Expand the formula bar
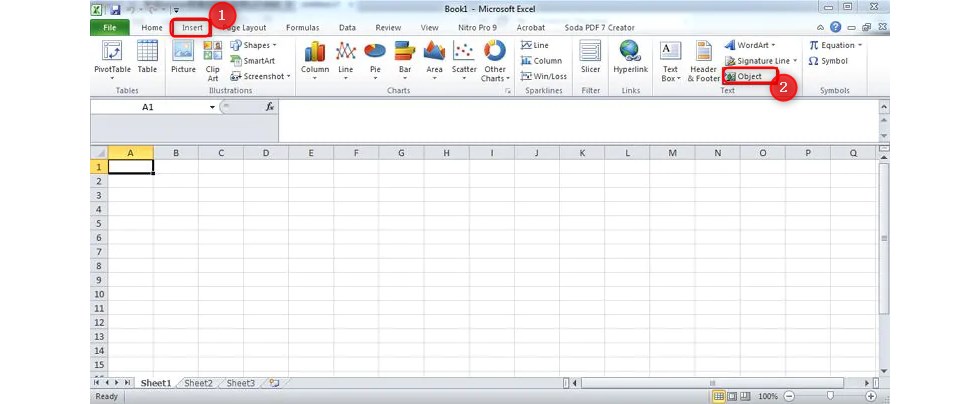Image resolution: width=980 pixels, height=404 pixels. pyautogui.click(x=884, y=107)
